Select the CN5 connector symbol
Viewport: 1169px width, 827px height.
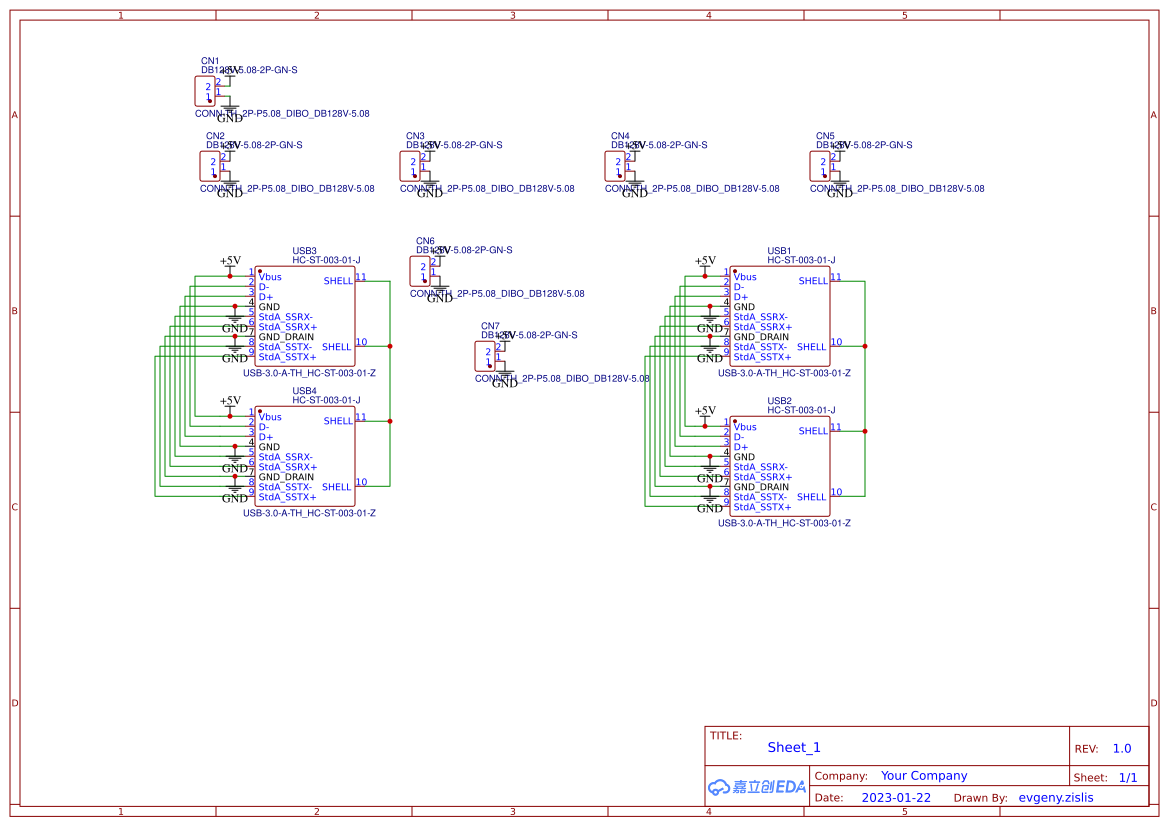(x=820, y=166)
